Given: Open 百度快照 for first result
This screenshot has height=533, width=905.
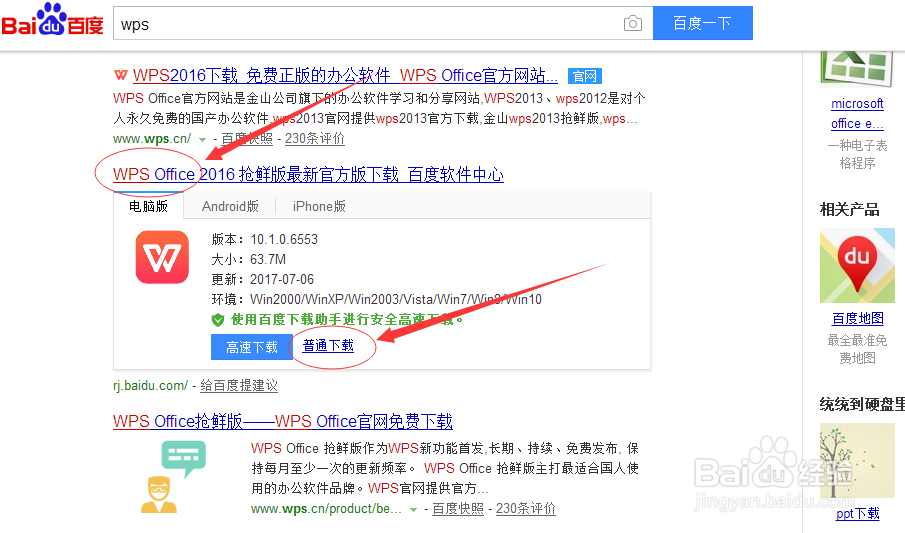Looking at the screenshot, I should click(x=247, y=139).
